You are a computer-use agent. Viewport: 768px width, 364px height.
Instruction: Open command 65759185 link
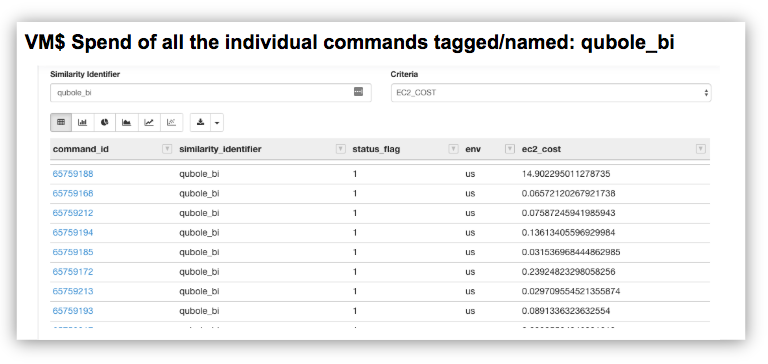pyautogui.click(x=73, y=252)
